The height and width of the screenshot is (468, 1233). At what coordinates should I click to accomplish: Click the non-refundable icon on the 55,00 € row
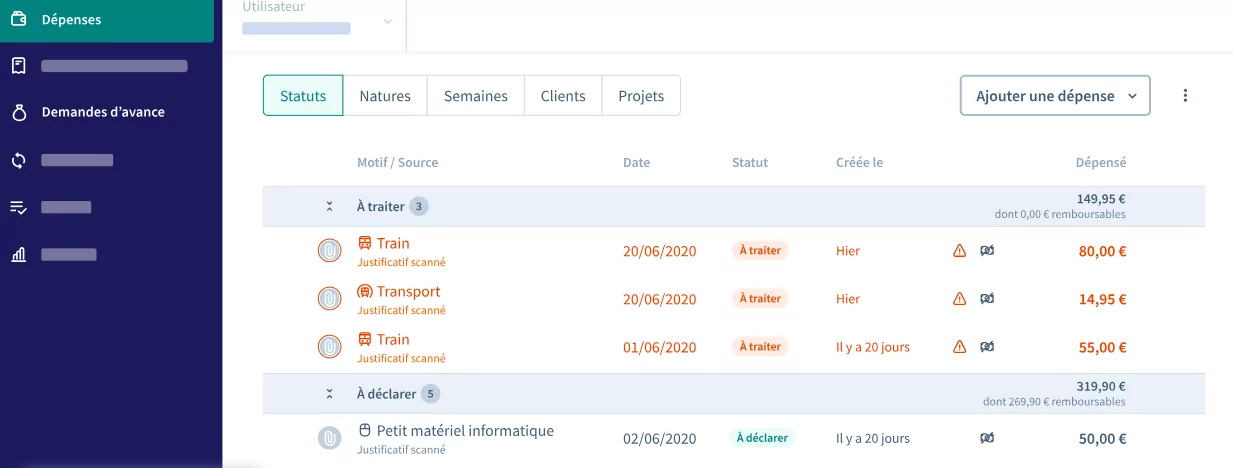[x=987, y=347]
